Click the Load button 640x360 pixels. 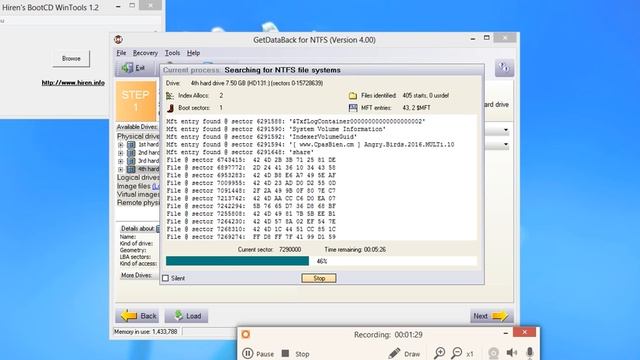(187, 316)
